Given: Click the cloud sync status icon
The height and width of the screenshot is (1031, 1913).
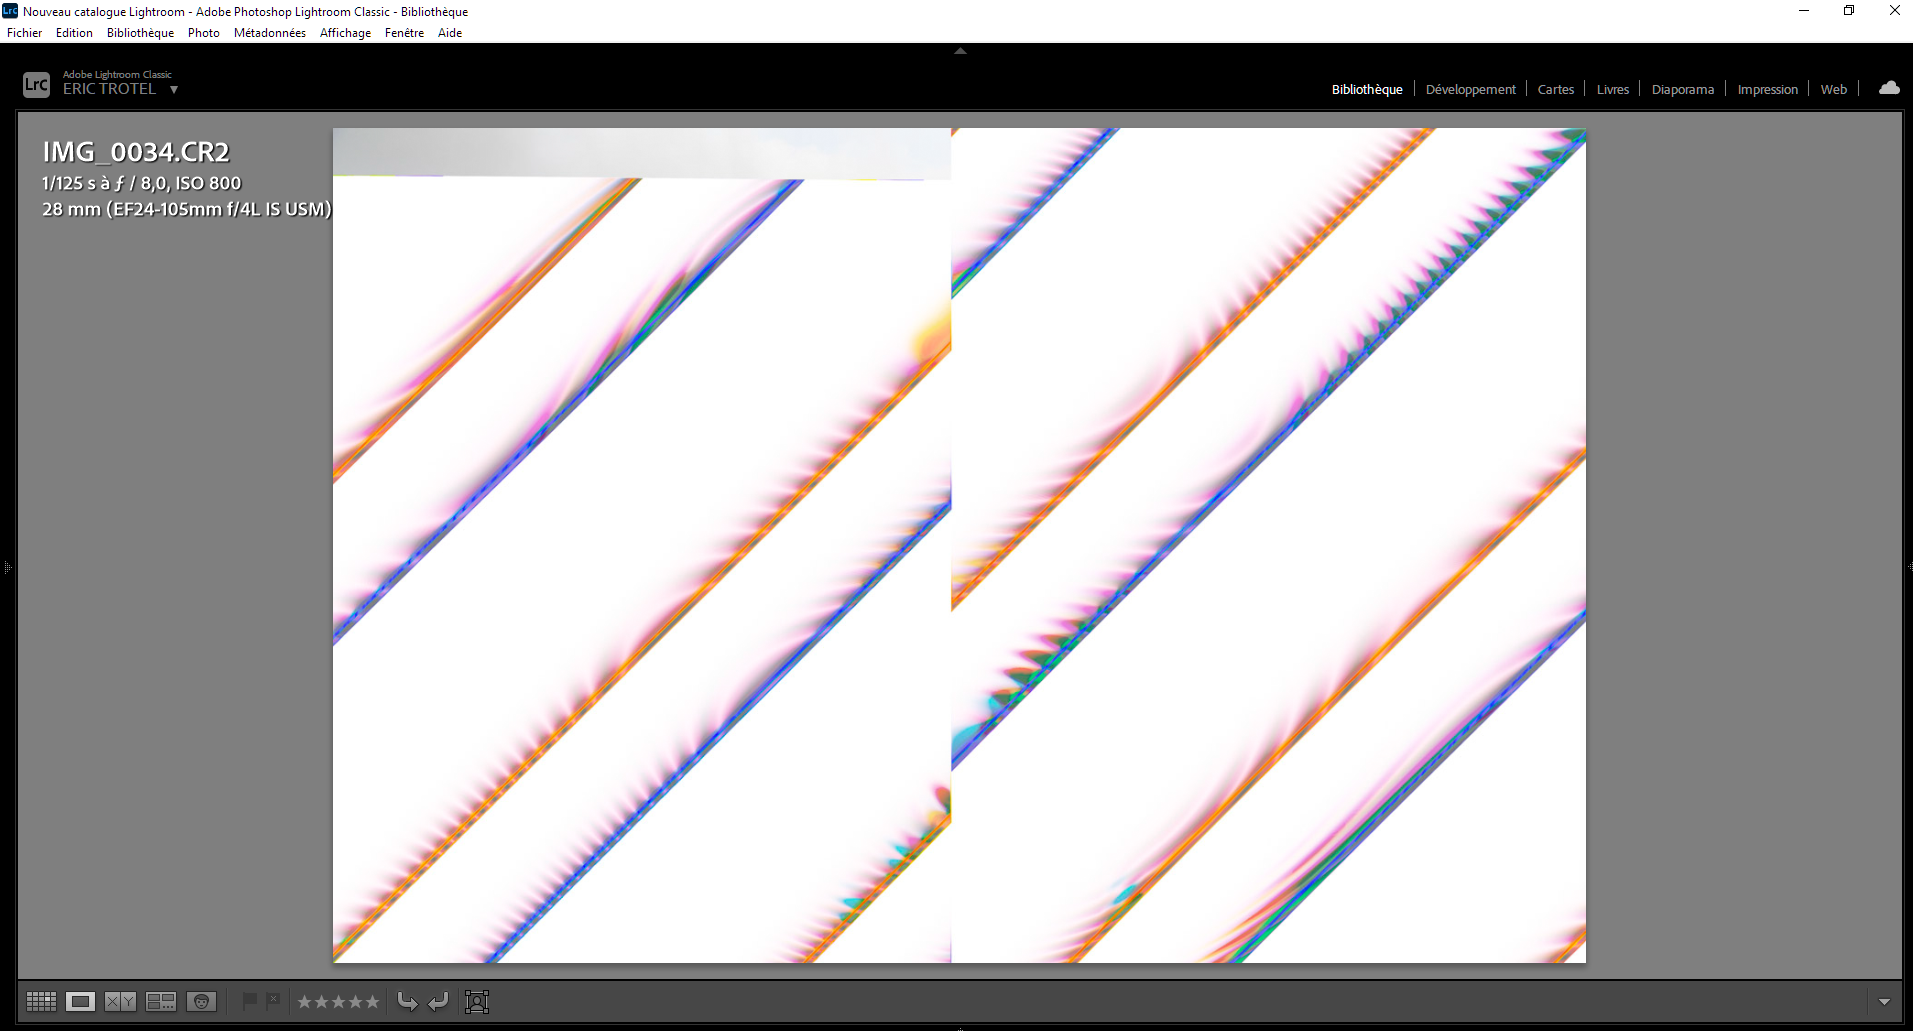Looking at the screenshot, I should click(1889, 88).
